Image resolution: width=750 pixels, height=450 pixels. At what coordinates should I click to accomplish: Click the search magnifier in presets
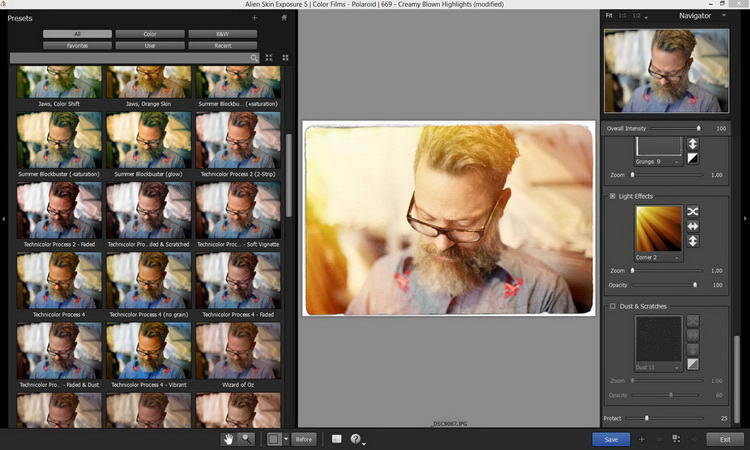click(x=254, y=58)
